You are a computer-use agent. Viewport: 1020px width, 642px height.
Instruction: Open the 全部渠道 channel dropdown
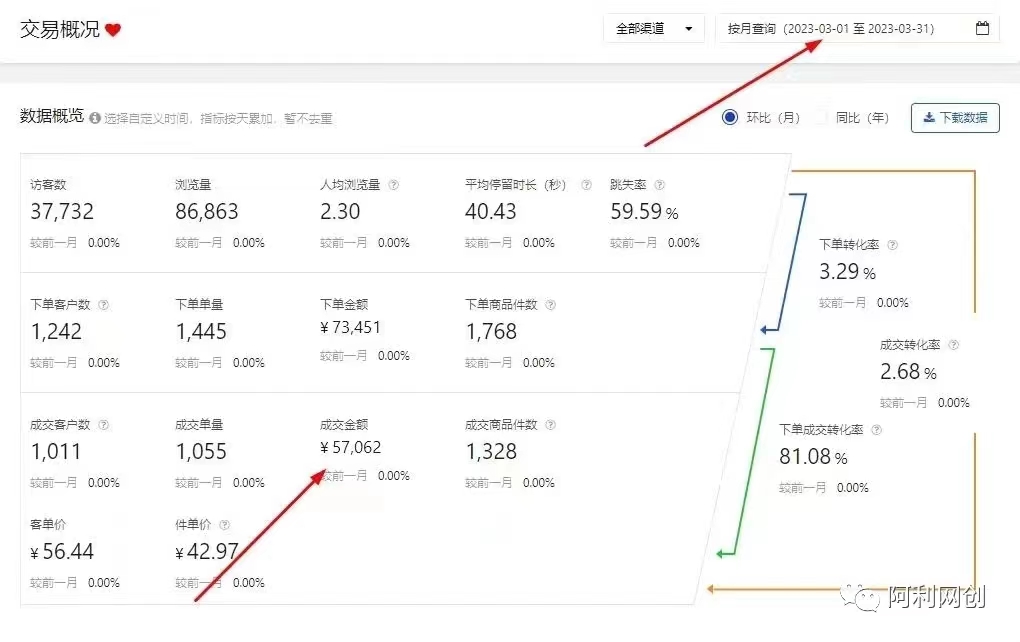(x=654, y=29)
